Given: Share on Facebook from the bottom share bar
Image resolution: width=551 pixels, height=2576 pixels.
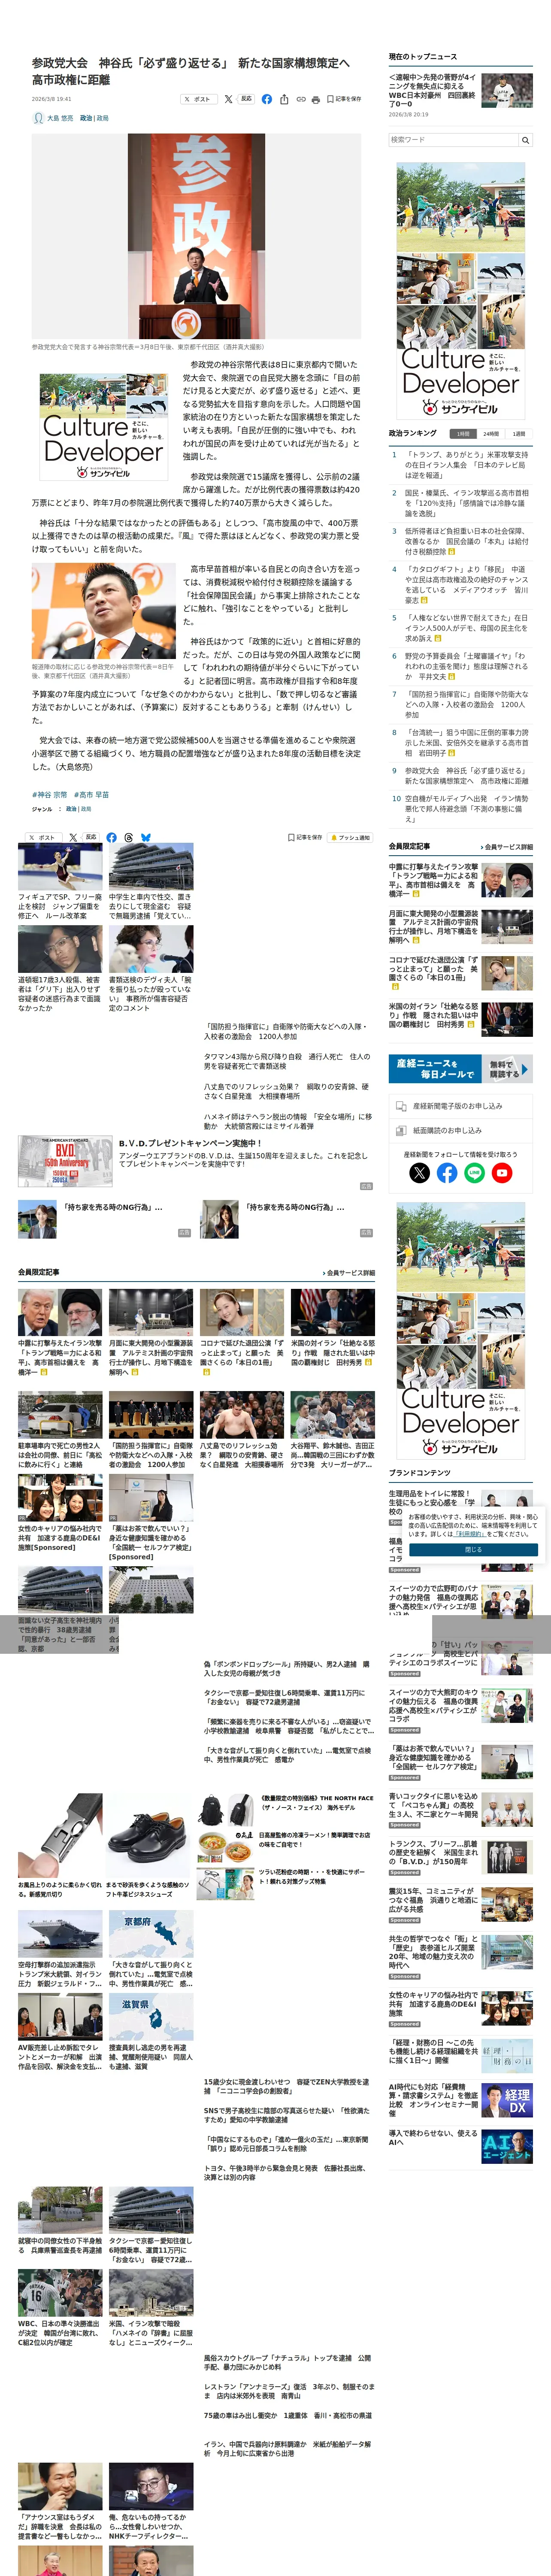Looking at the screenshot, I should click(112, 837).
